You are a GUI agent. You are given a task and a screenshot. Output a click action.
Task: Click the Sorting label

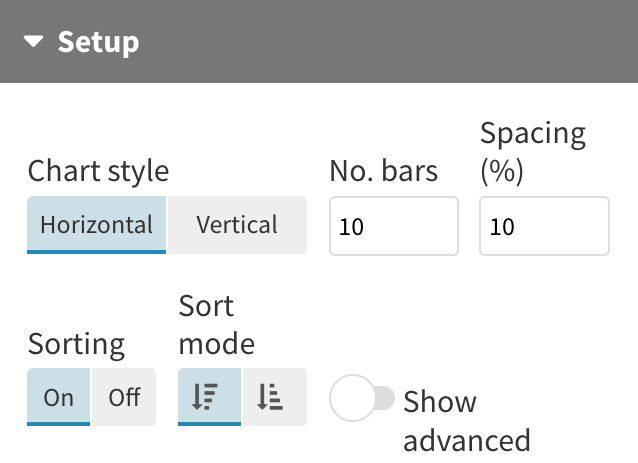(76, 344)
